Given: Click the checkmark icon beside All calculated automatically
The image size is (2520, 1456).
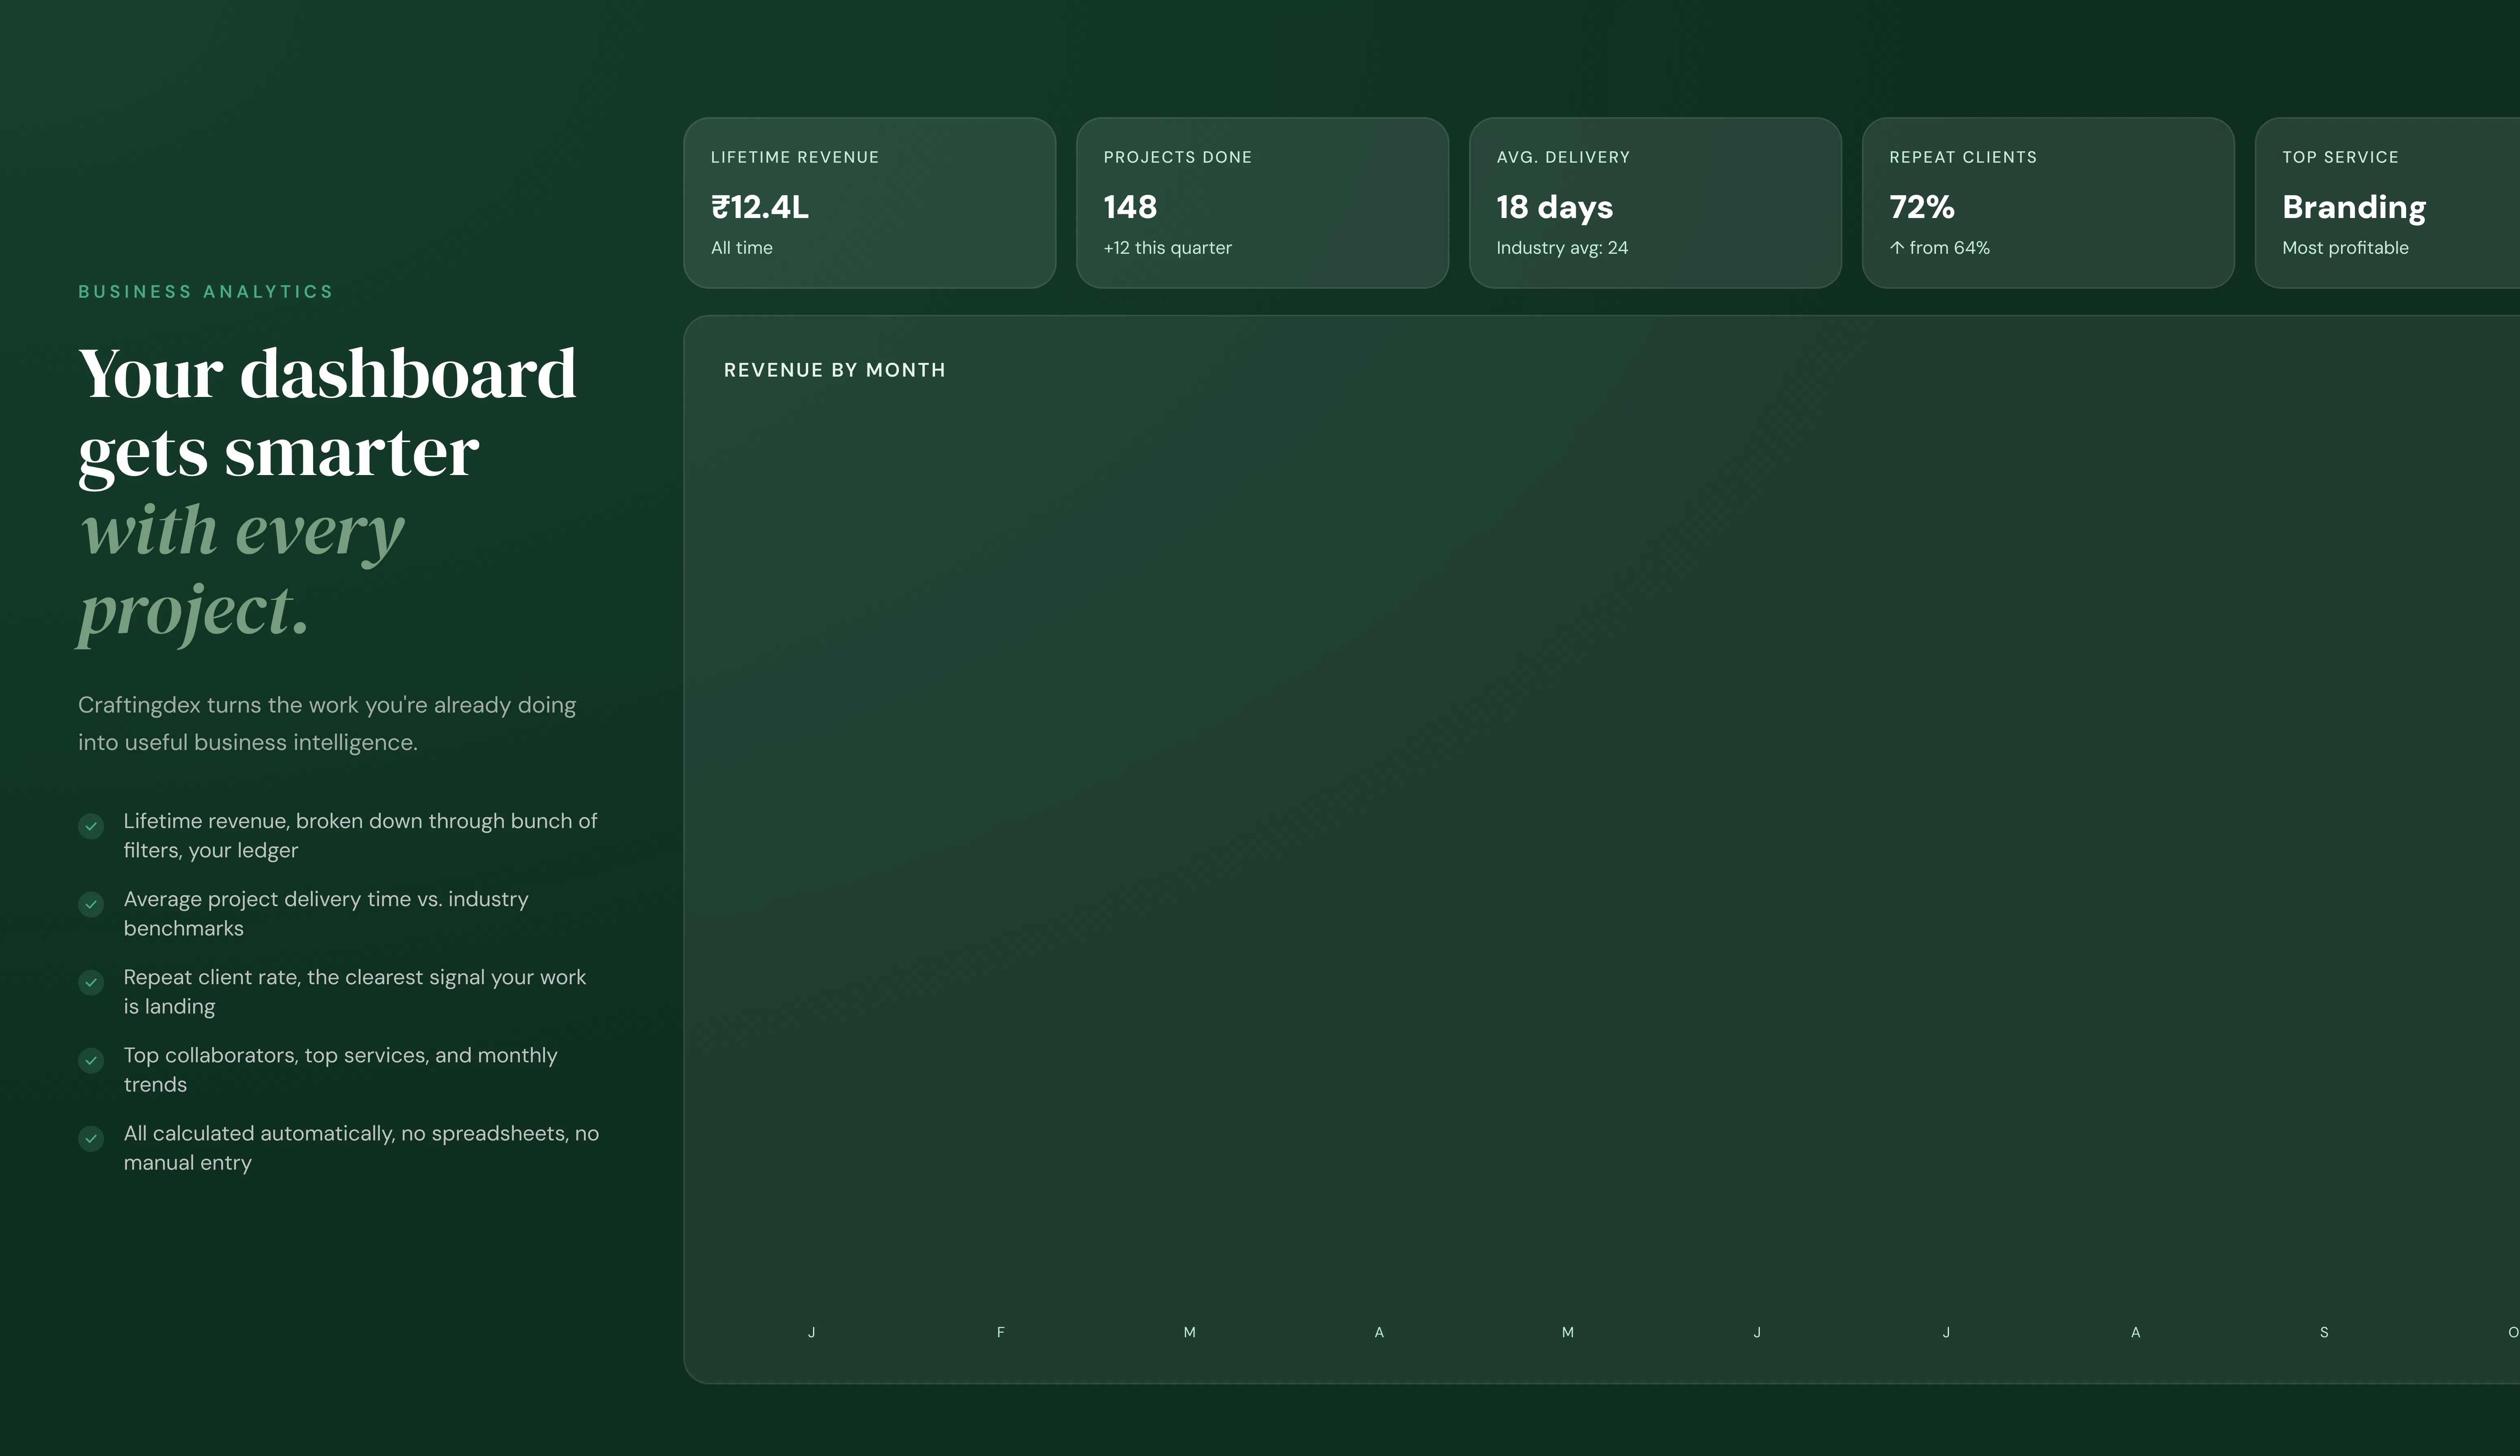Looking at the screenshot, I should (91, 1138).
